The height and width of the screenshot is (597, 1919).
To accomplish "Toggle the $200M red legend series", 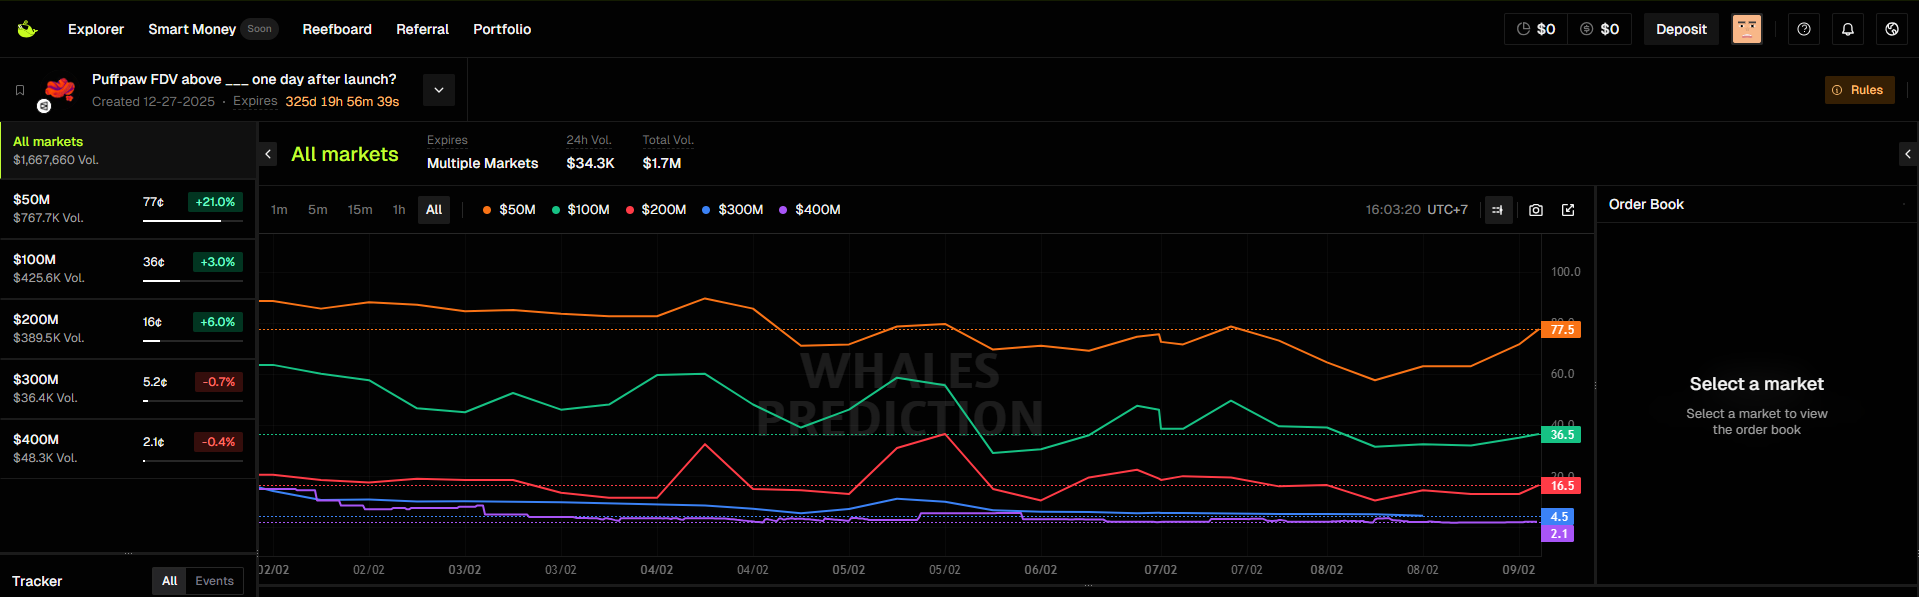I will (x=656, y=210).
